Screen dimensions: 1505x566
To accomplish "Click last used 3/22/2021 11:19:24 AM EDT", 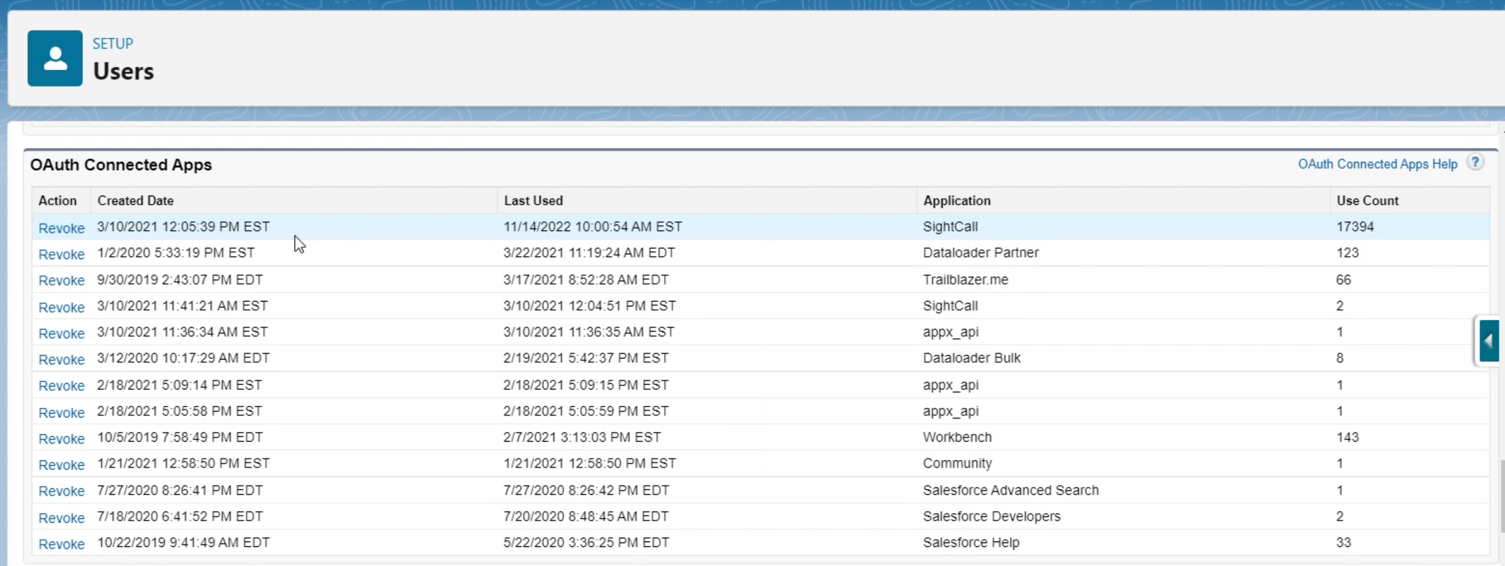I will coord(589,253).
